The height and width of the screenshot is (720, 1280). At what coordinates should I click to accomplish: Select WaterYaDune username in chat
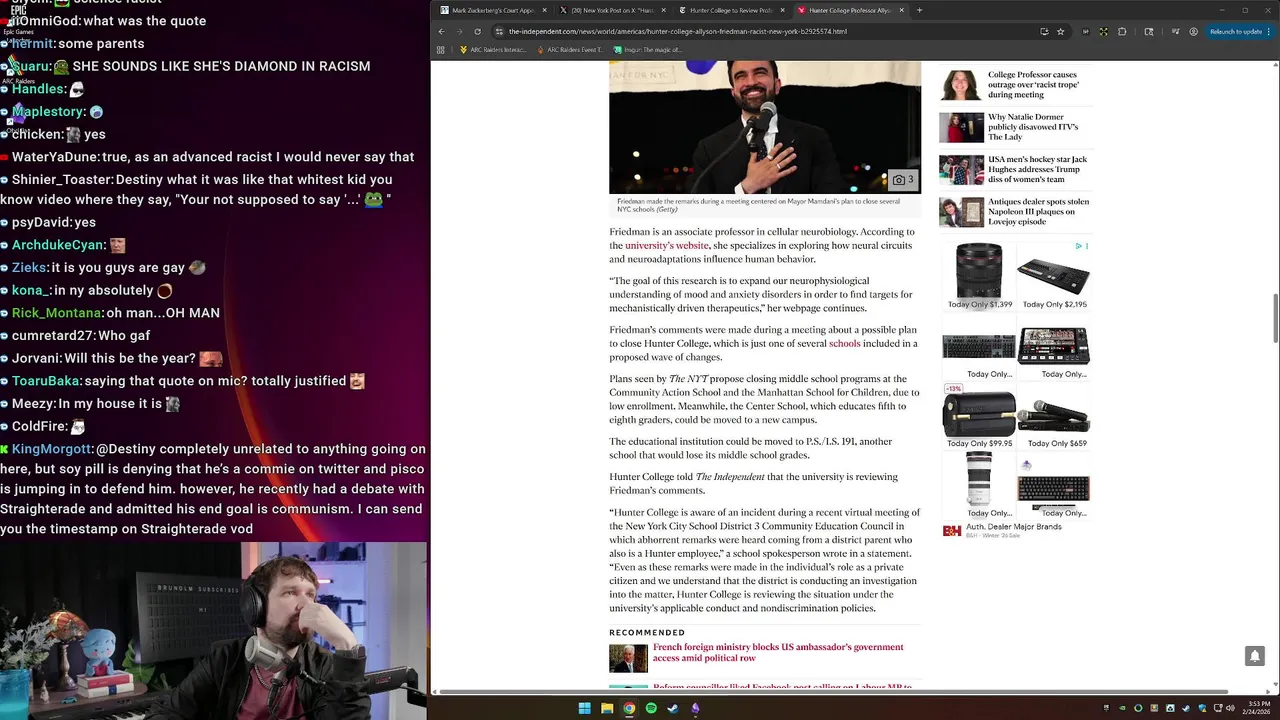coord(55,157)
